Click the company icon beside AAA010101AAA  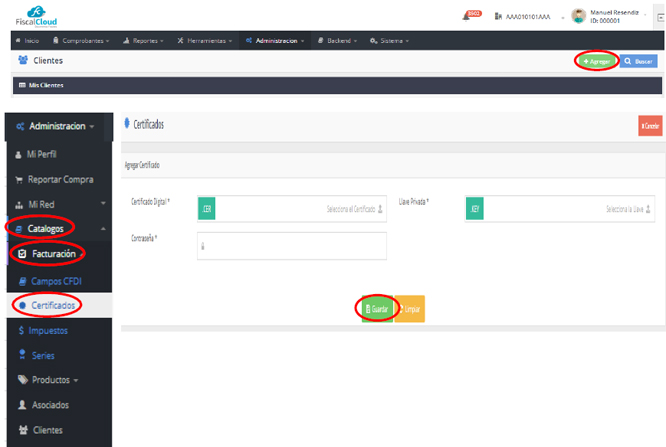[498, 17]
